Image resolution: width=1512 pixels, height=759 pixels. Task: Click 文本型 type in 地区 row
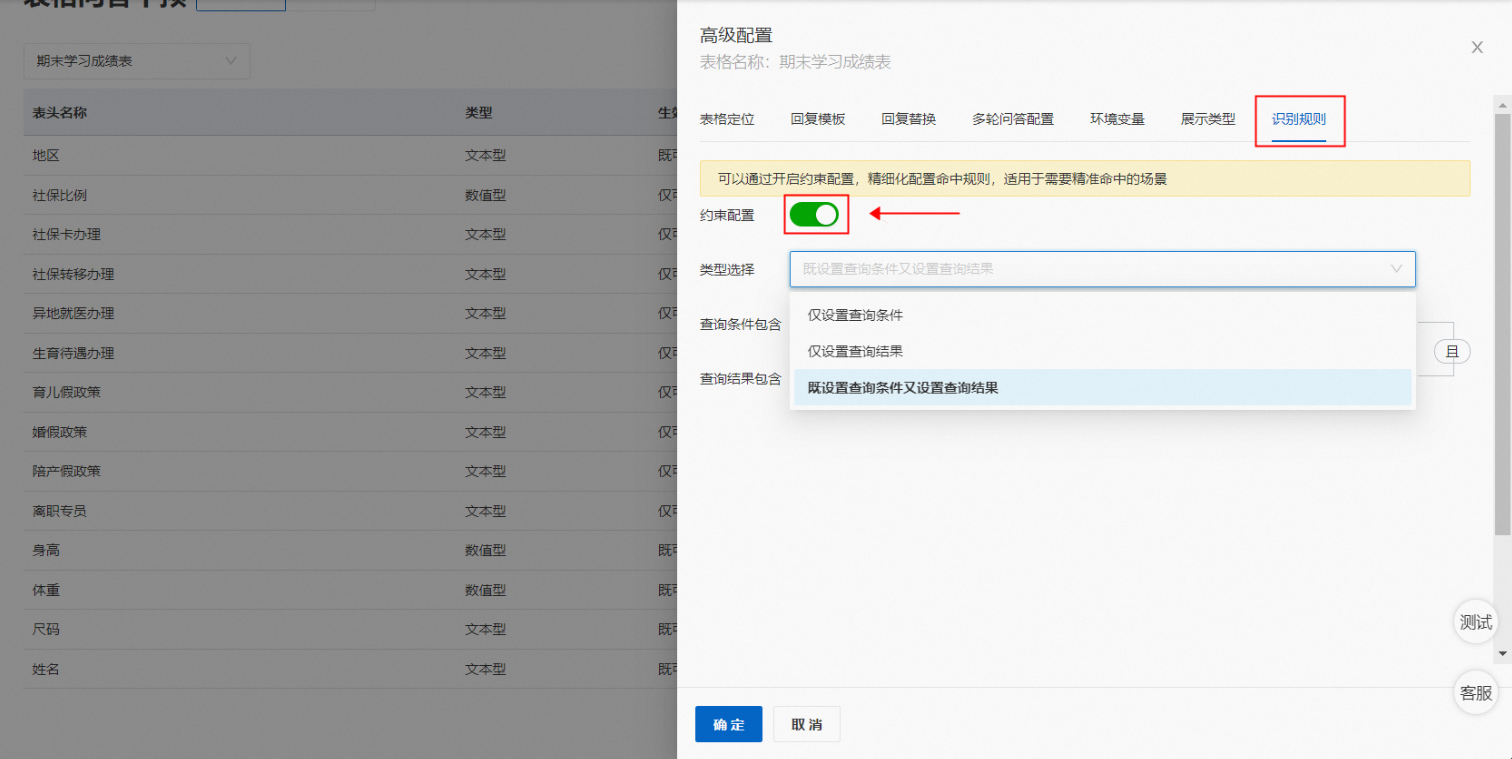click(485, 156)
